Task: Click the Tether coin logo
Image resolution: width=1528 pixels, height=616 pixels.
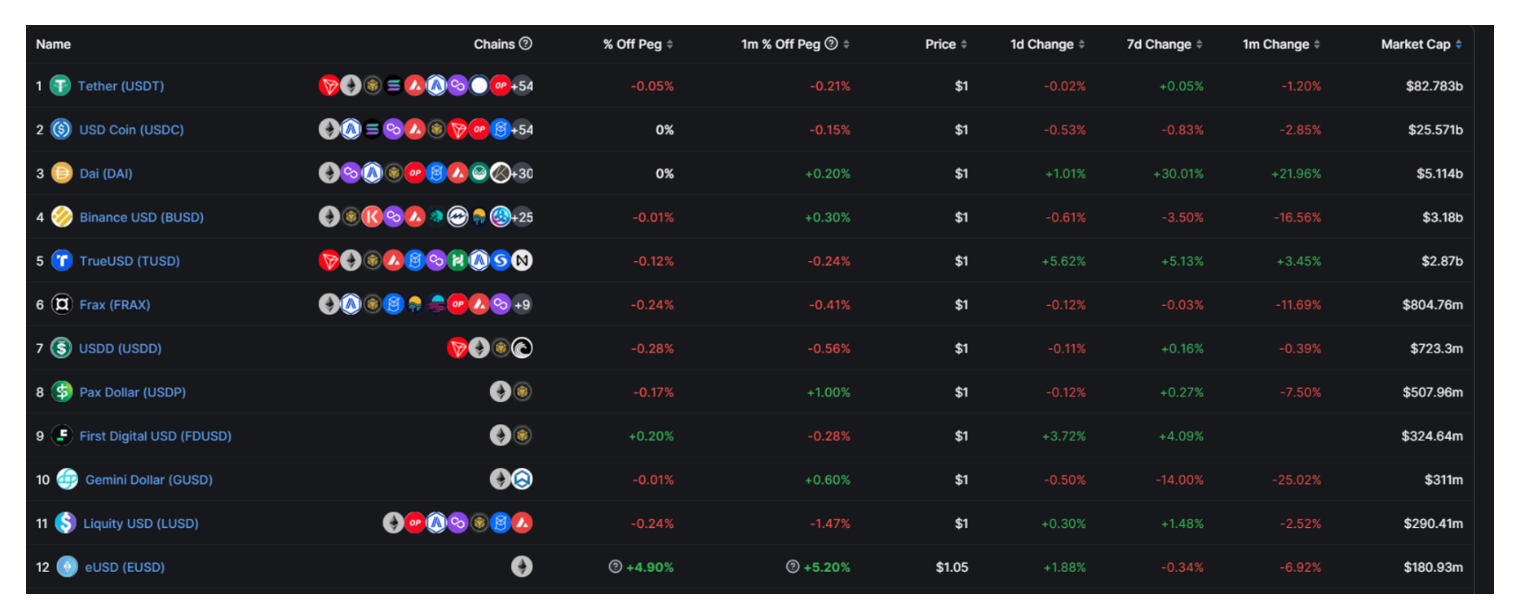Action: [x=61, y=86]
